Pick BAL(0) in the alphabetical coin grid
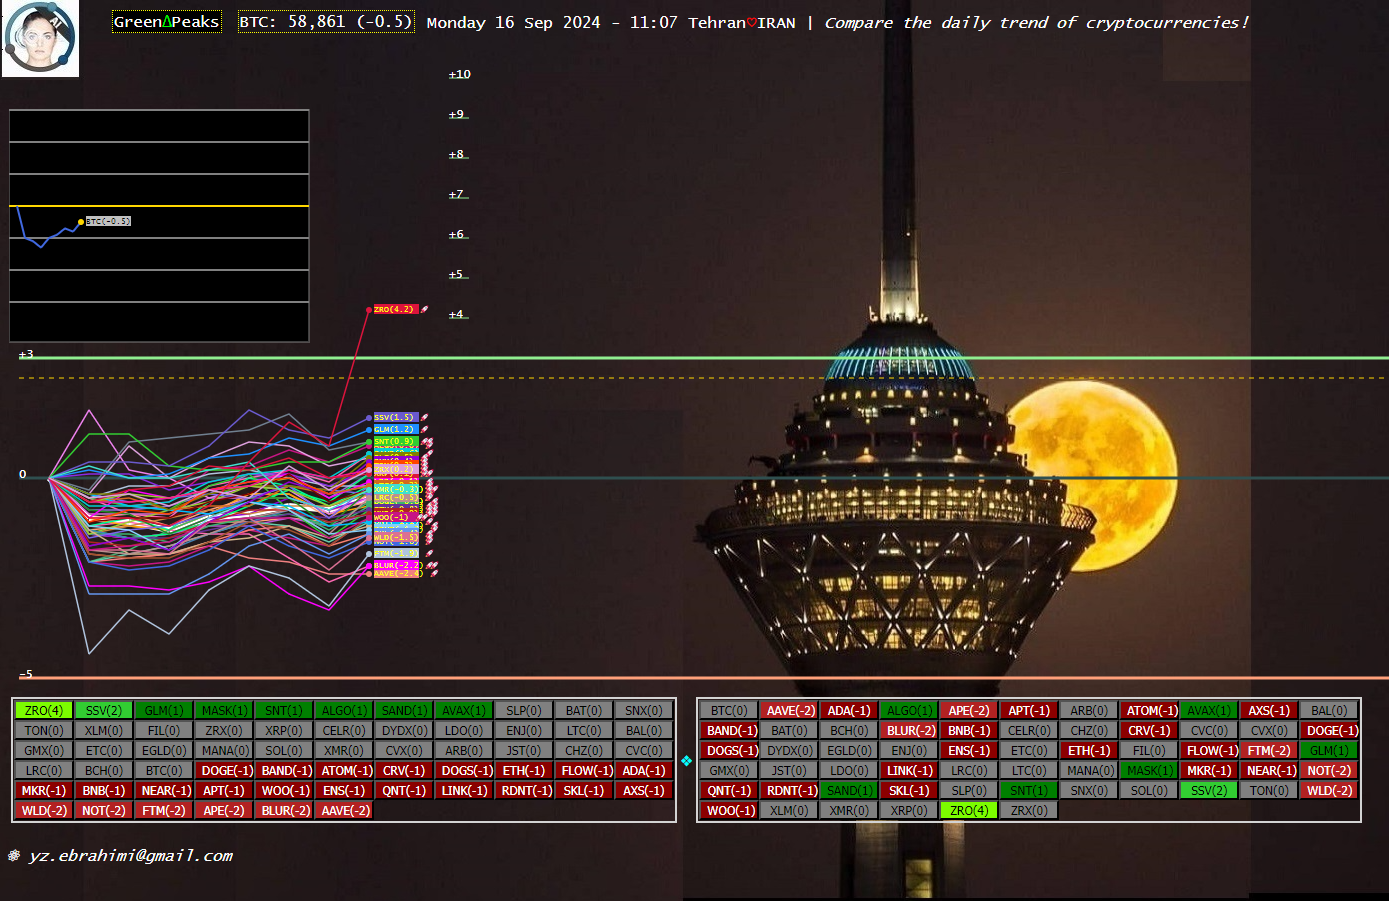The height and width of the screenshot is (901, 1389). (x=1329, y=711)
